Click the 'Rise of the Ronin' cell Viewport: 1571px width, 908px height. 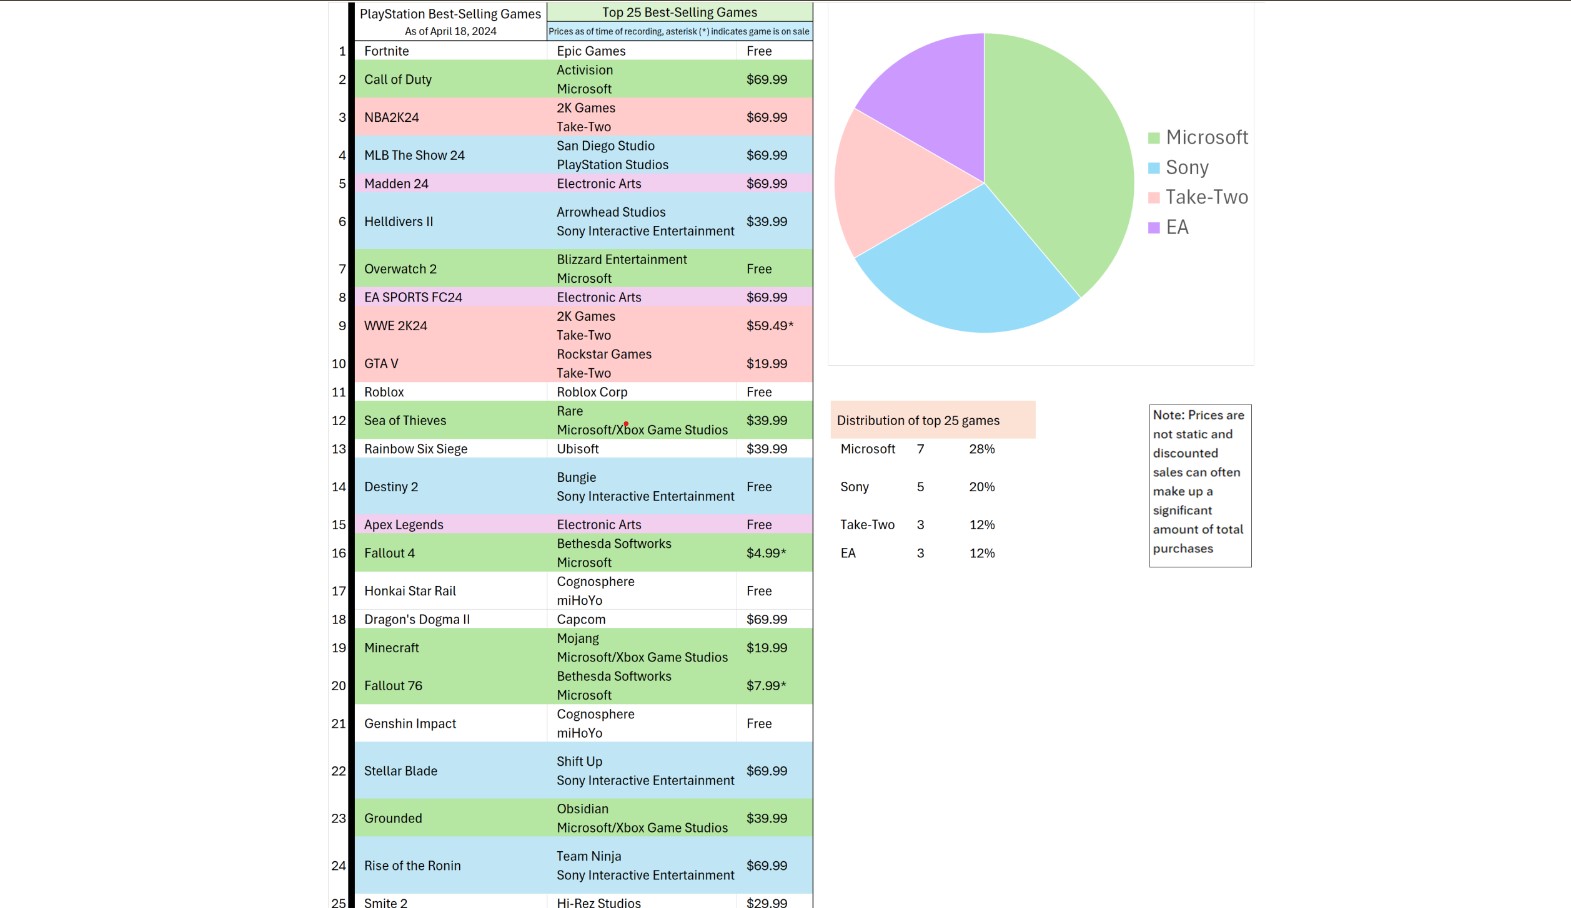(450, 866)
